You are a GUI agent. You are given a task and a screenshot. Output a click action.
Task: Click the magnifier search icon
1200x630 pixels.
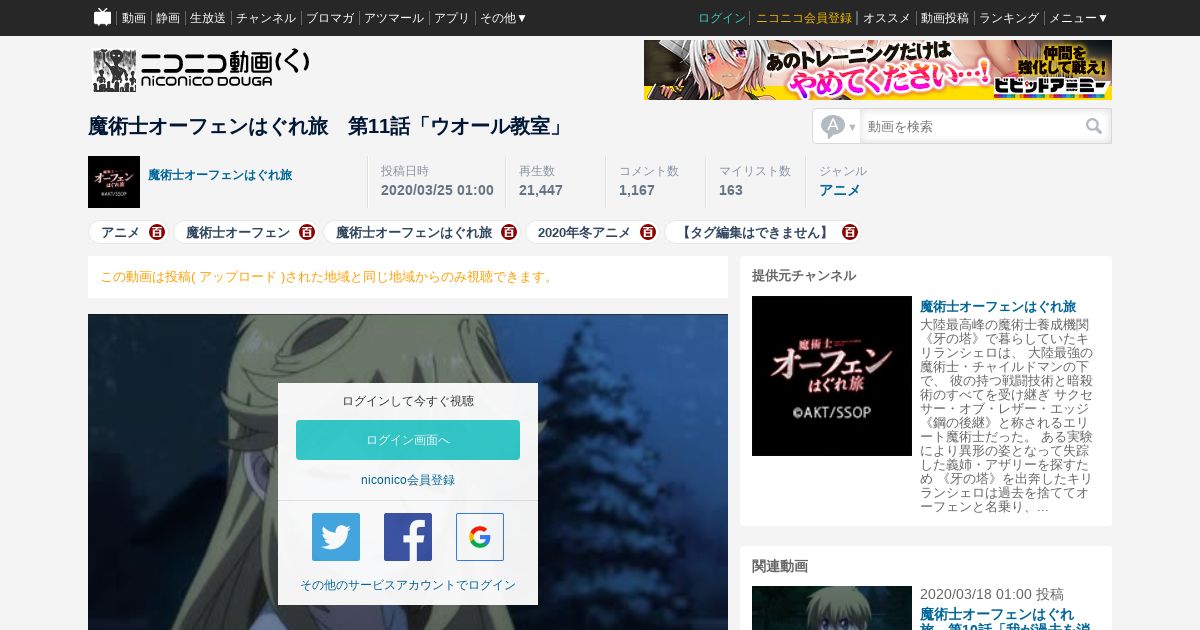tap(1094, 127)
